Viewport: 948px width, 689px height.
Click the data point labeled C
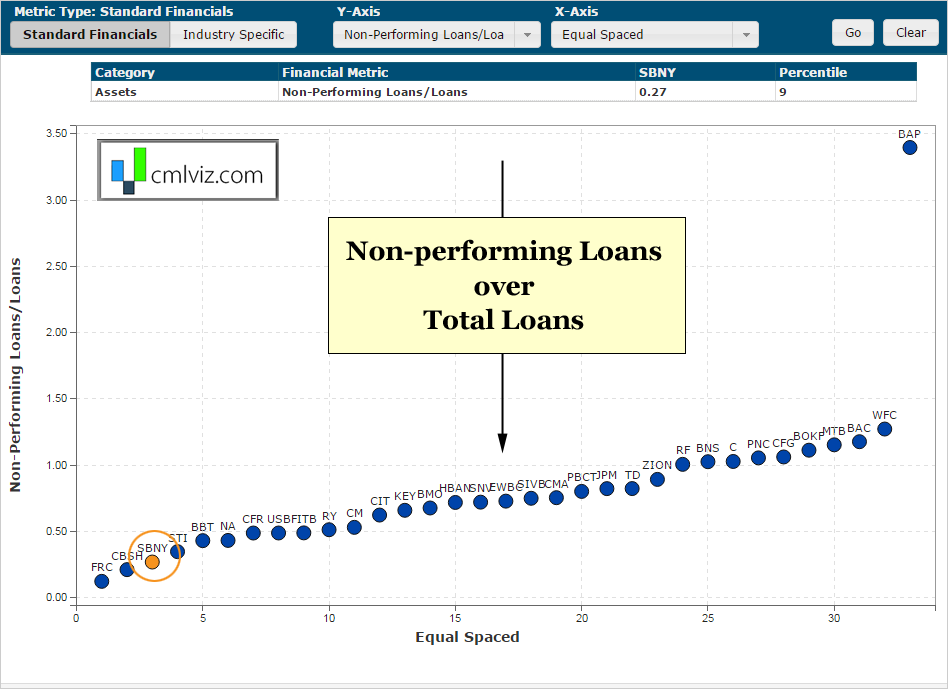(x=733, y=462)
